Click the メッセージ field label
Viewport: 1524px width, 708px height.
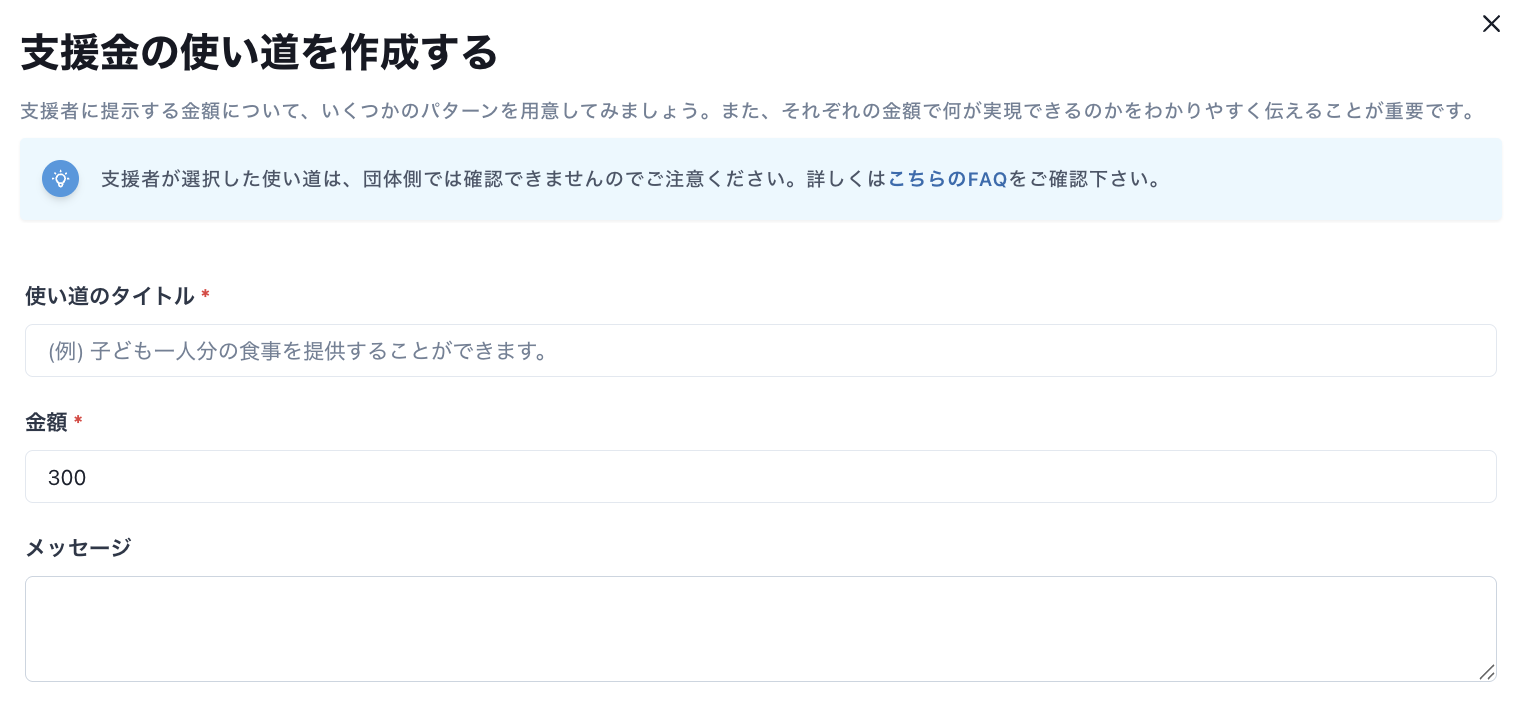[77, 548]
